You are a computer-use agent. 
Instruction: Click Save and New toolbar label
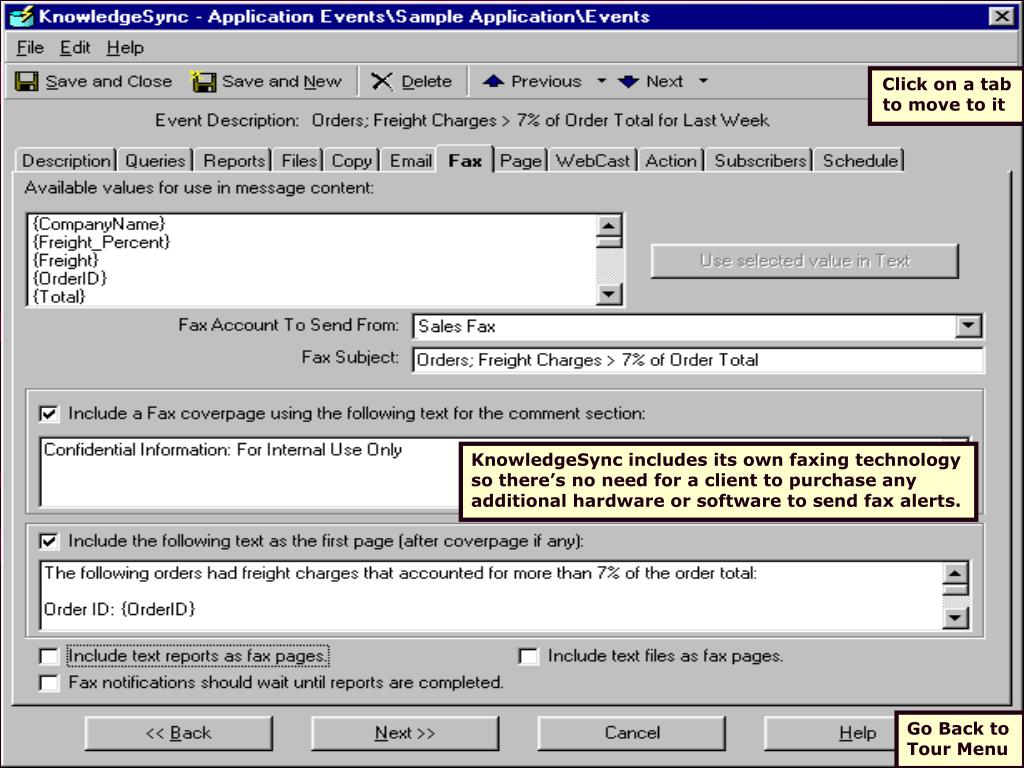pos(281,82)
